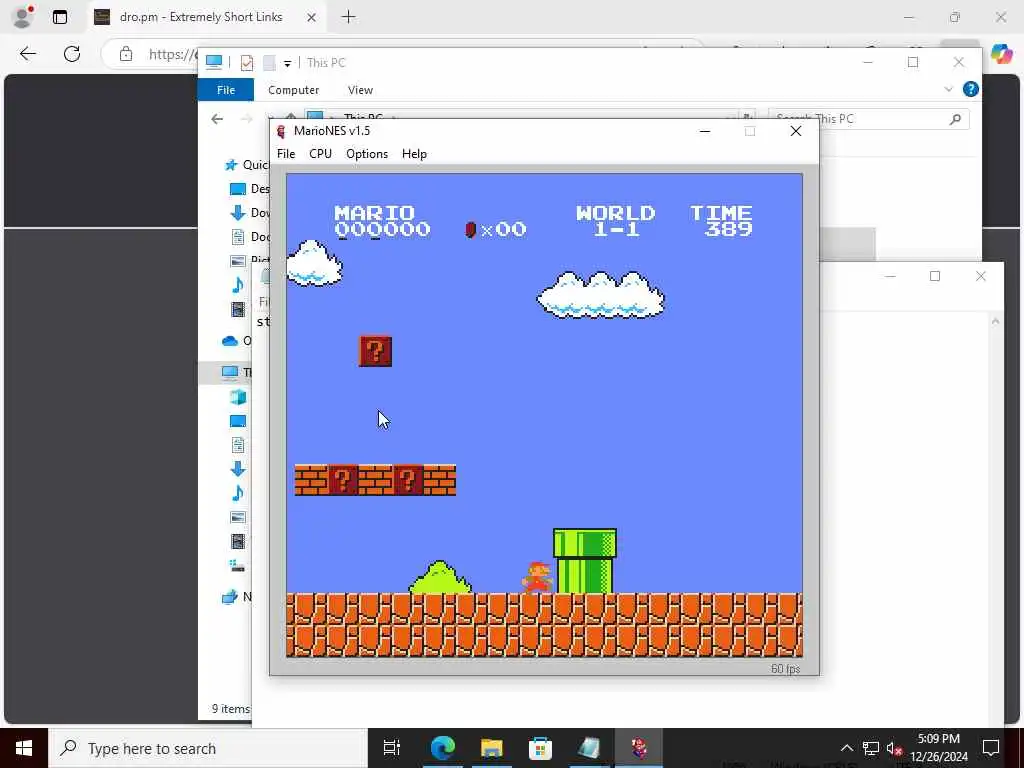This screenshot has width=1024, height=768.
Task: Open the File menu in MarioNES
Action: 286,153
